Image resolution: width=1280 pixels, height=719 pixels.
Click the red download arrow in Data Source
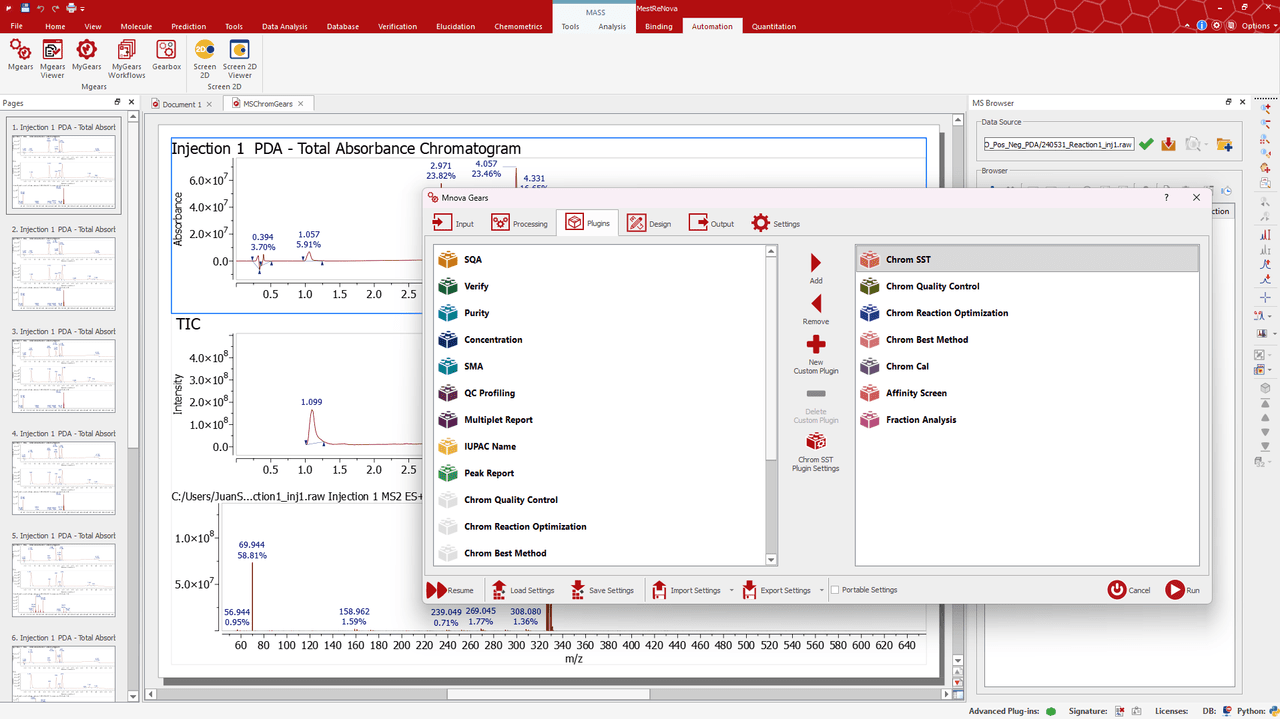(x=1168, y=144)
